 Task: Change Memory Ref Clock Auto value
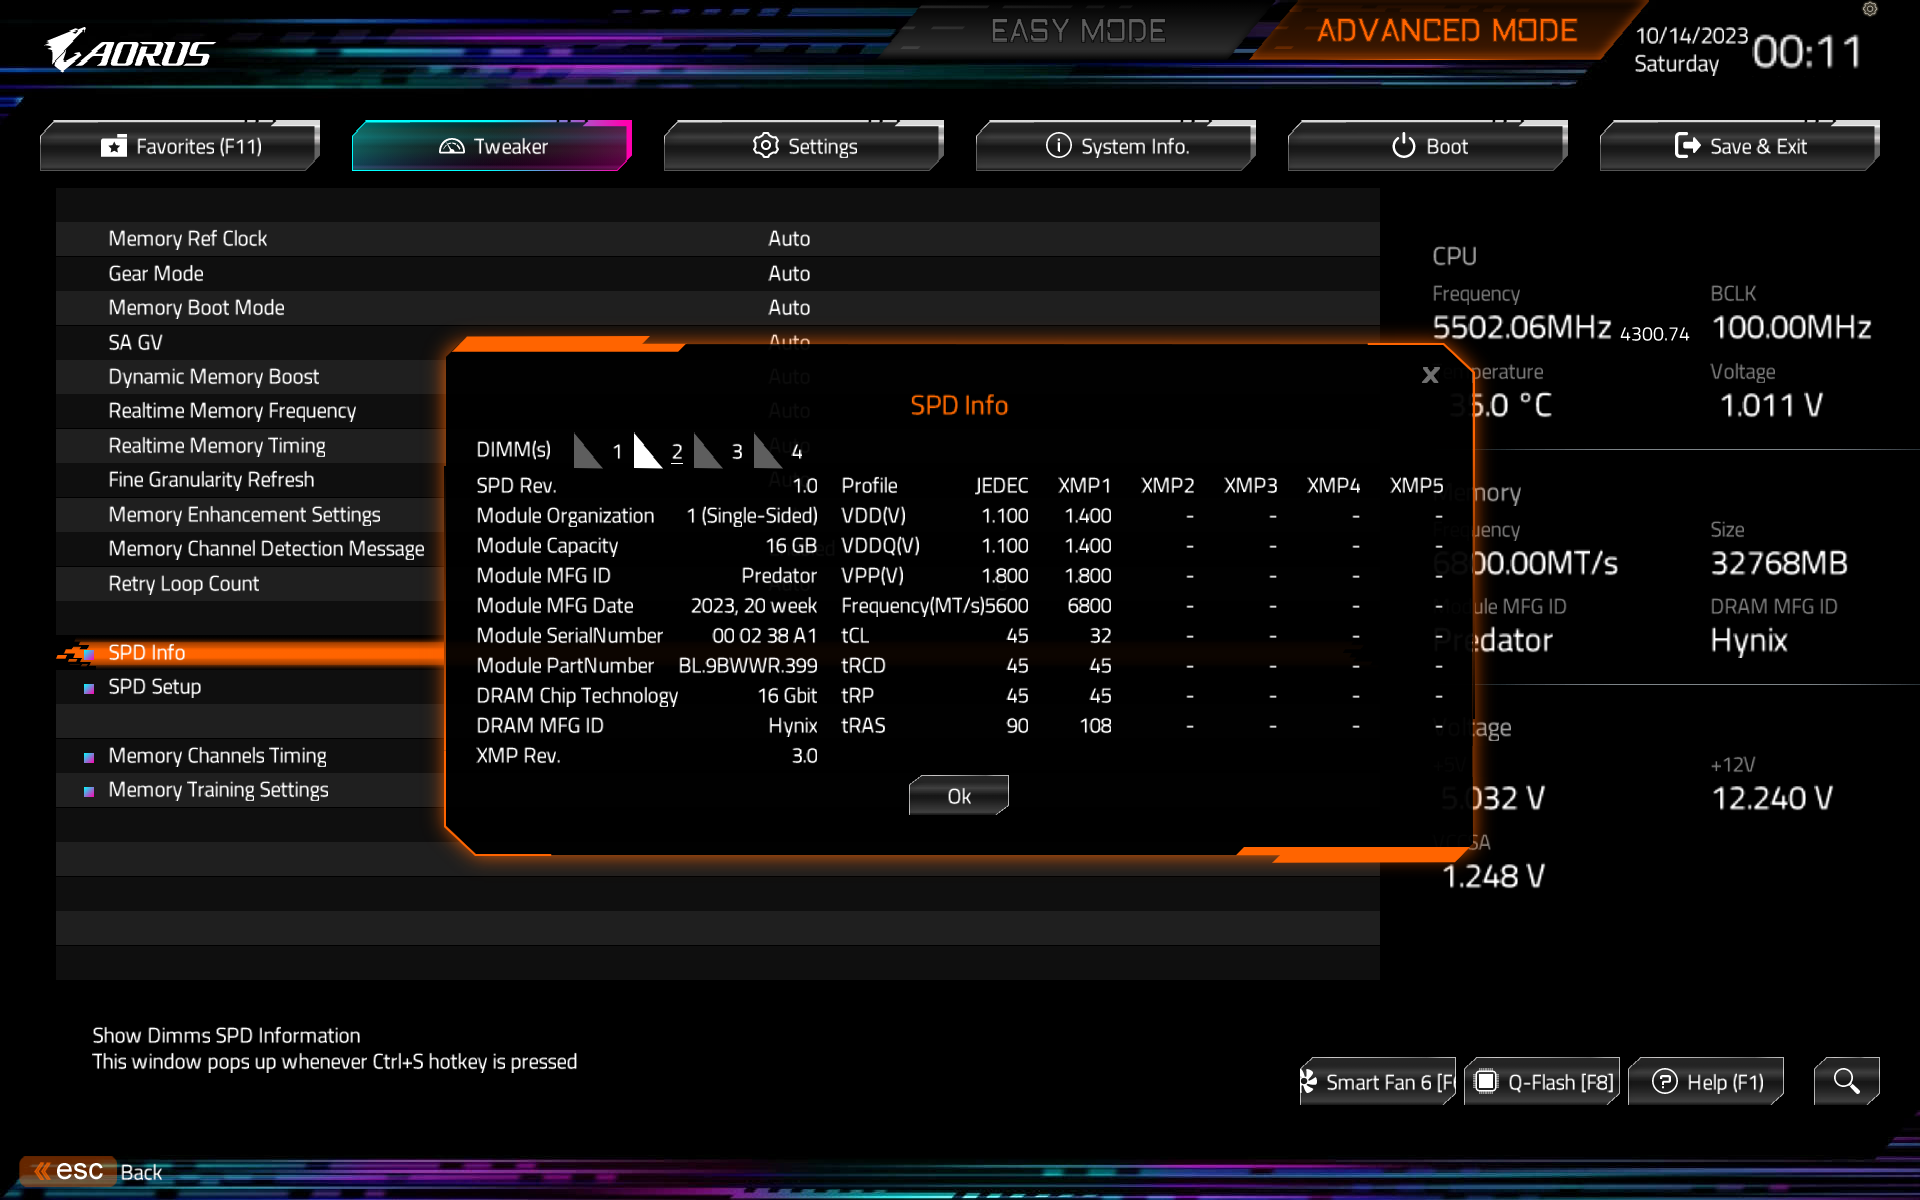coord(789,239)
